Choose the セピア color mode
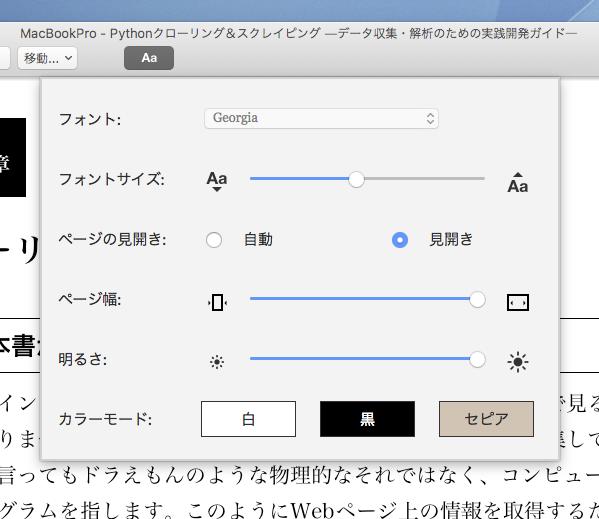This screenshot has height=519, width=599. [486, 419]
